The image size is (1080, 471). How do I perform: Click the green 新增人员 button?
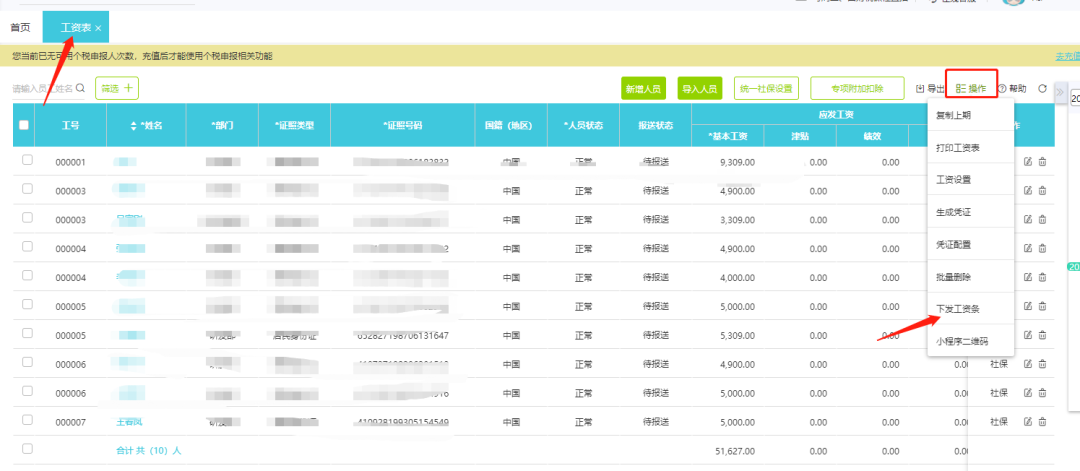pyautogui.click(x=643, y=89)
